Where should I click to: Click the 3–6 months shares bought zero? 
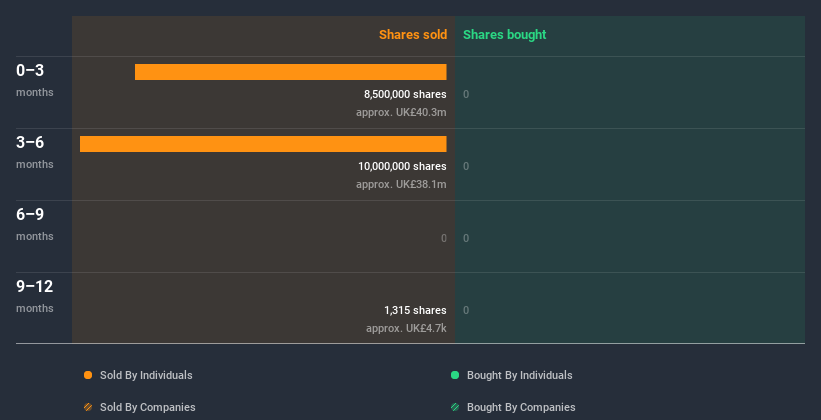click(466, 166)
